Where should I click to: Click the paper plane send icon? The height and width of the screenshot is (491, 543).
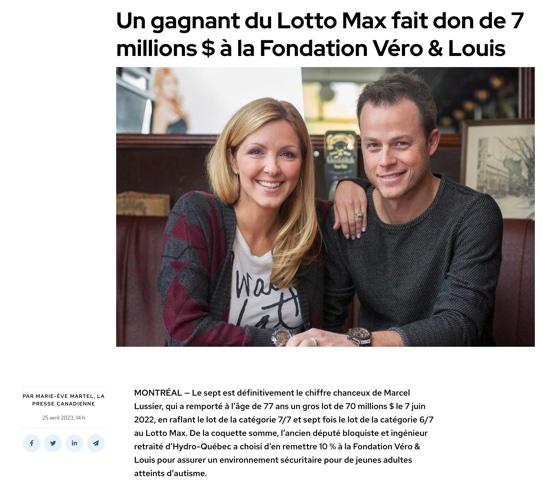96,443
